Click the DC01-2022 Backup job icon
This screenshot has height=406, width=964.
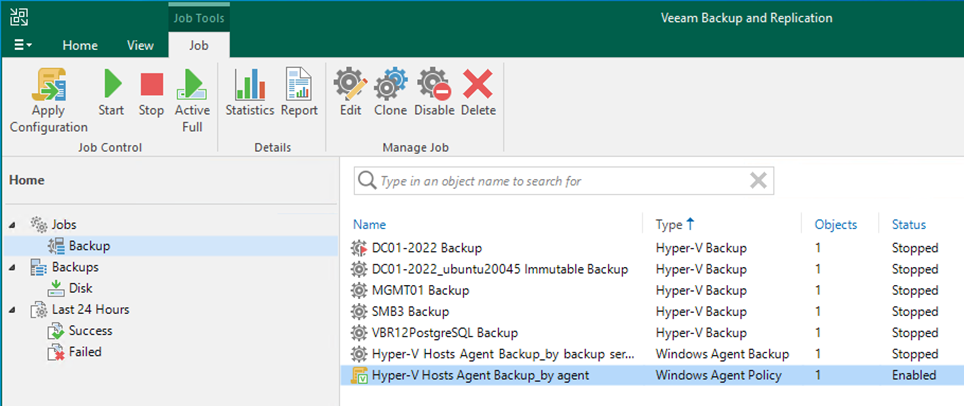[358, 249]
